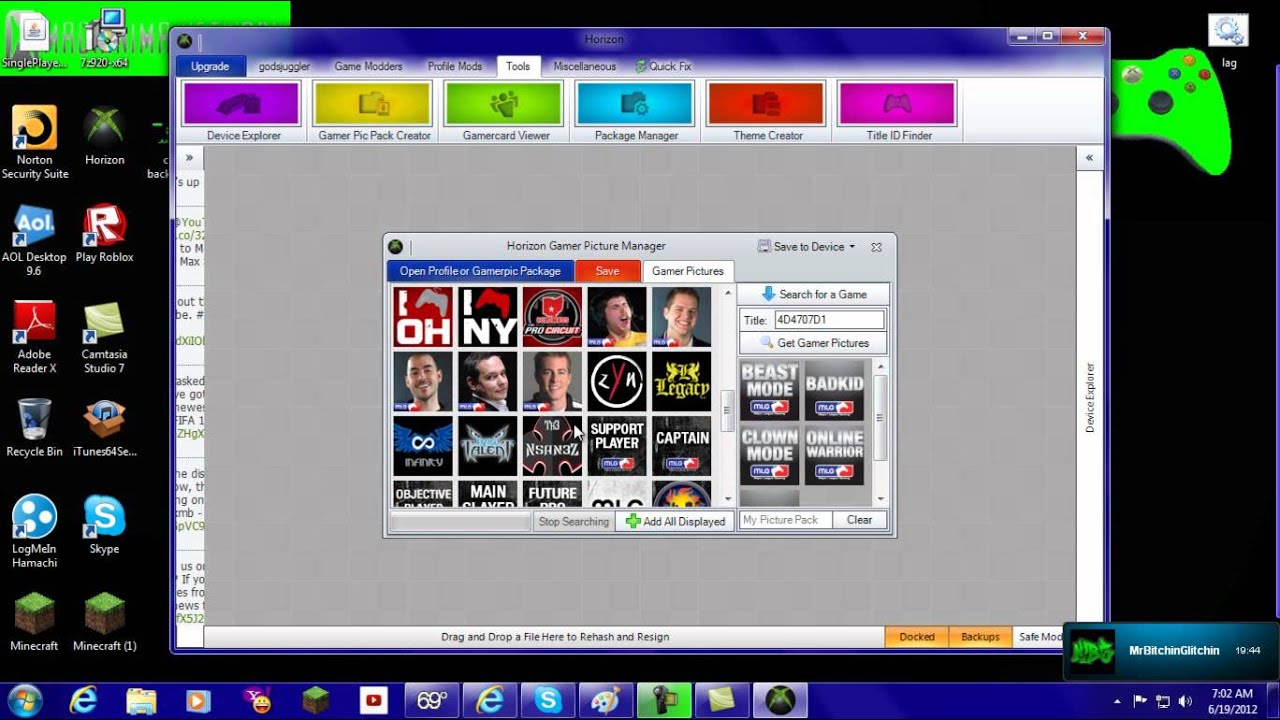This screenshot has height=720, width=1280.
Task: Expand left side panel chevron
Action: pos(189,157)
